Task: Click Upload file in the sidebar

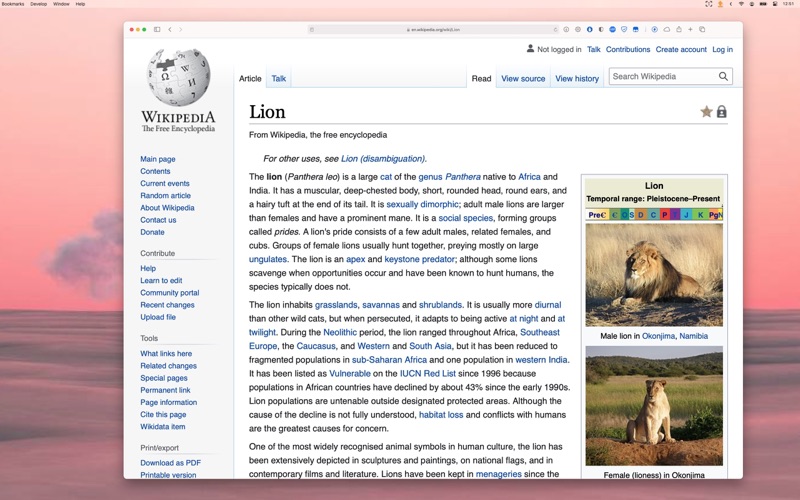Action: [x=158, y=317]
